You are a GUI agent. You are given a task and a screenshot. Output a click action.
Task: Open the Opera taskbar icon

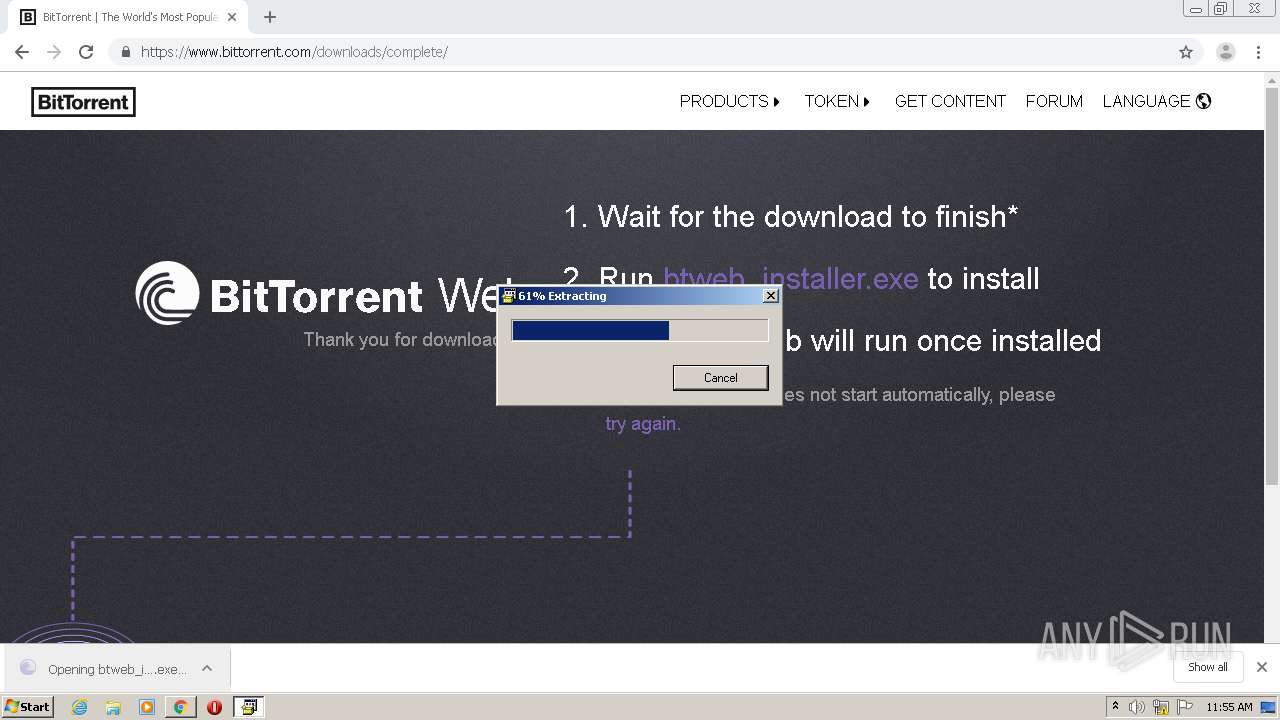pyautogui.click(x=214, y=707)
